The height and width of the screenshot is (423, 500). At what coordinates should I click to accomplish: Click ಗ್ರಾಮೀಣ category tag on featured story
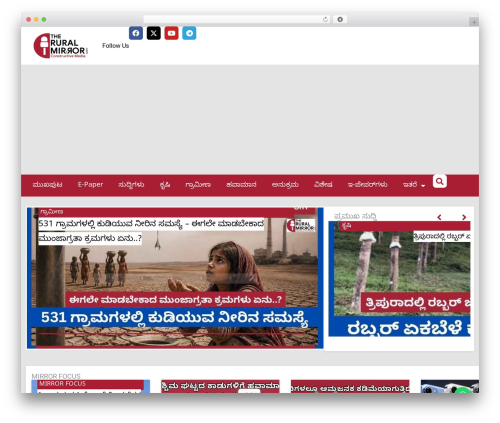[x=51, y=212]
